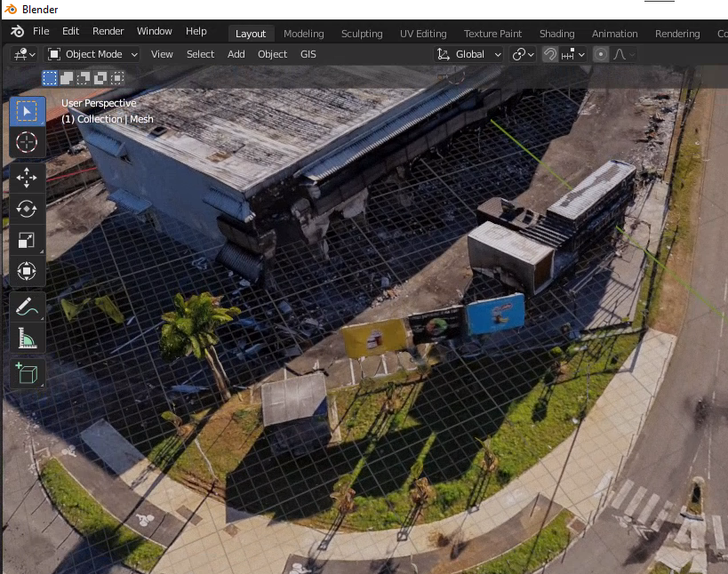Click the blue billboard in the scene
Viewport: 728px width, 574px height.
tap(495, 313)
